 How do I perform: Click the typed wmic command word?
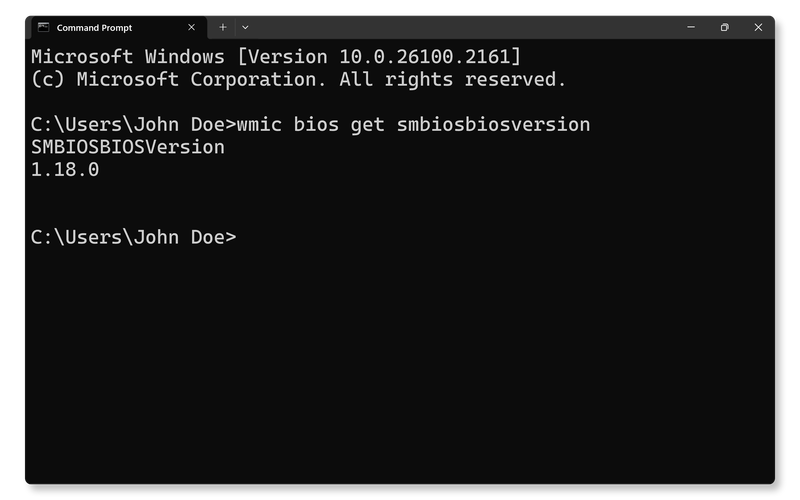(x=264, y=125)
